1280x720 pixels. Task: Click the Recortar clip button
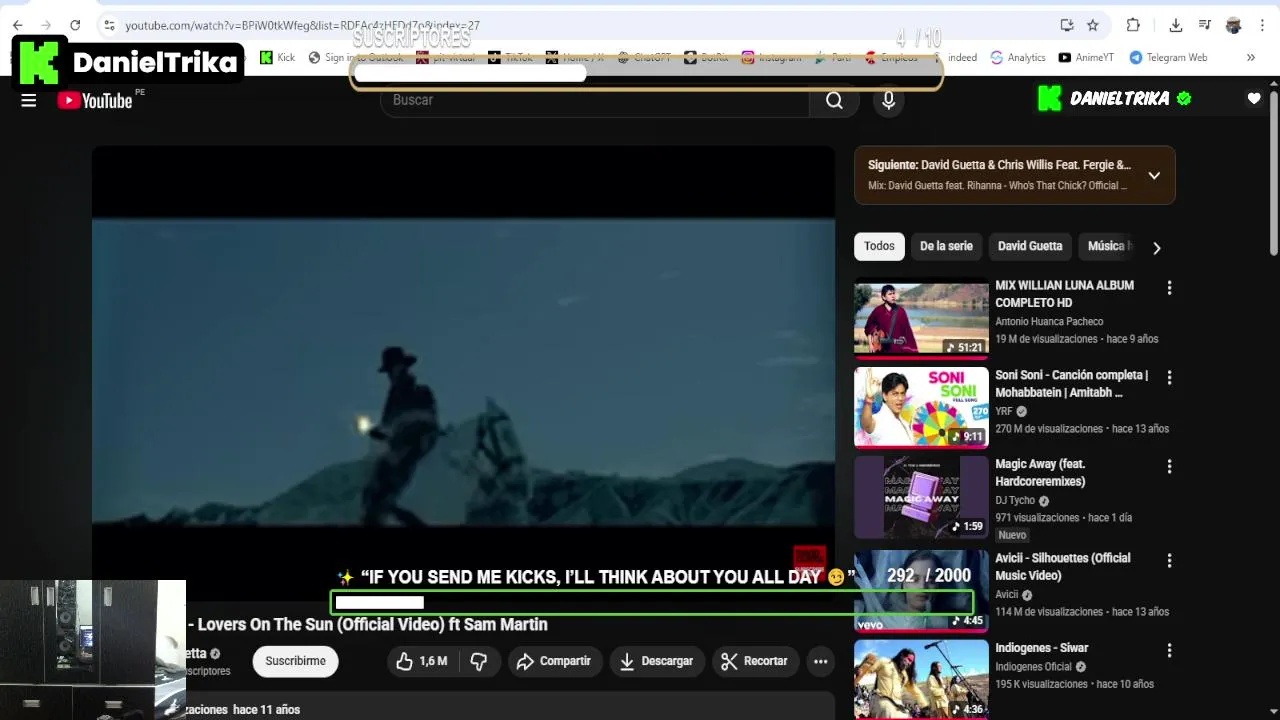click(755, 661)
